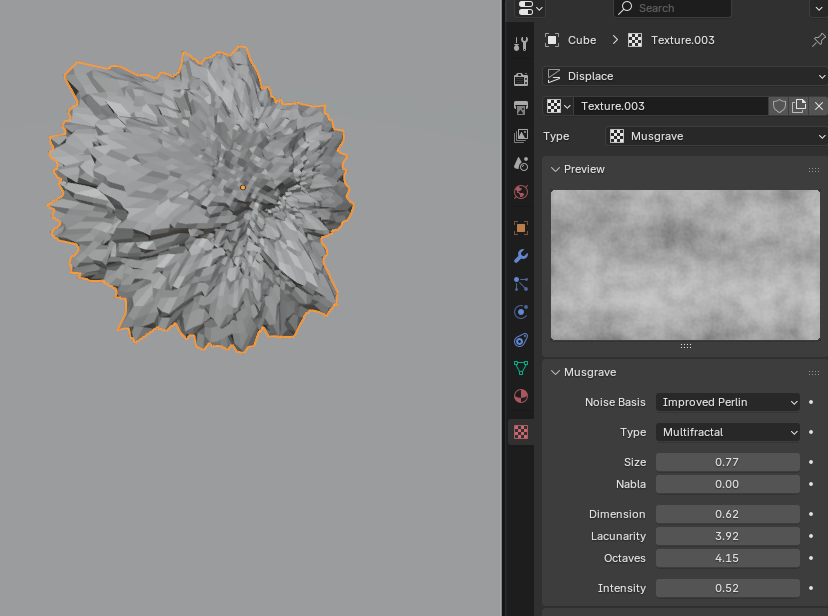Open the Render properties tab
The image size is (828, 616).
[520, 79]
